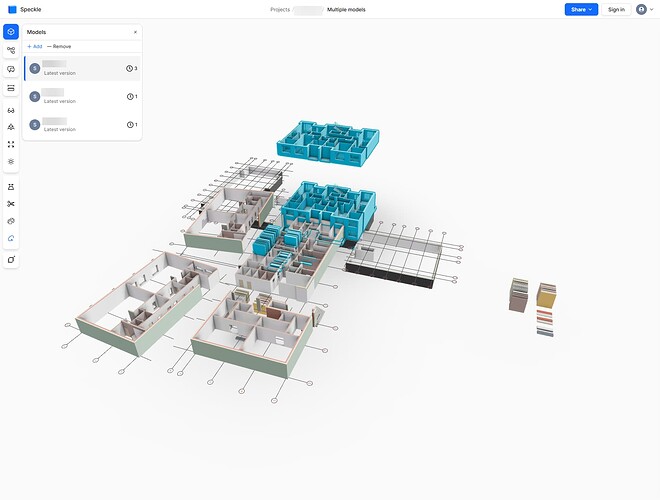Open version count on third model
Viewport: 660px width, 500px height.
click(x=131, y=125)
